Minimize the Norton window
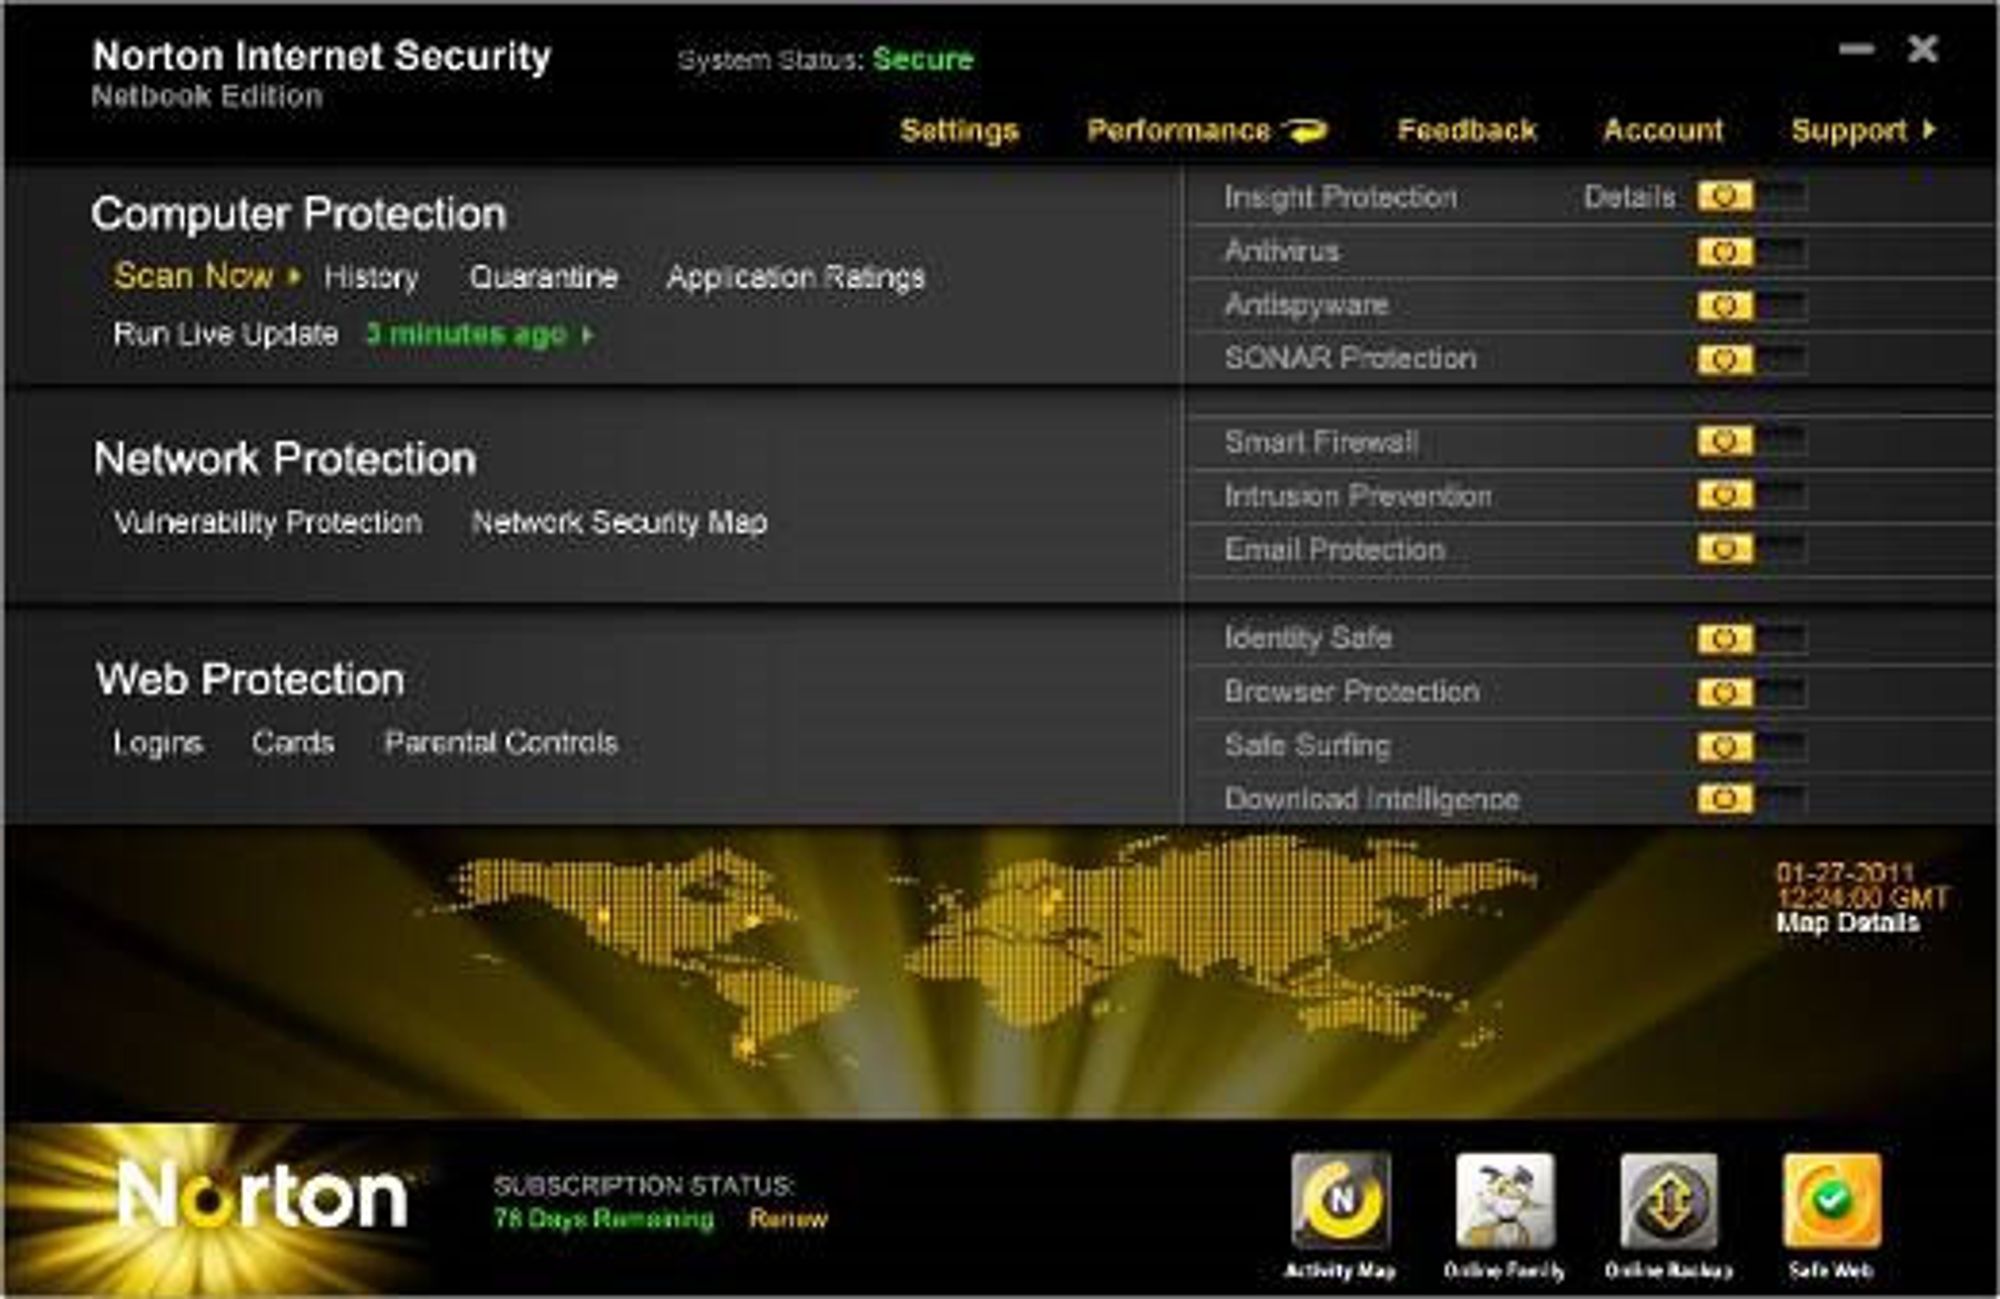Image resolution: width=2000 pixels, height=1299 pixels. click(x=1856, y=49)
